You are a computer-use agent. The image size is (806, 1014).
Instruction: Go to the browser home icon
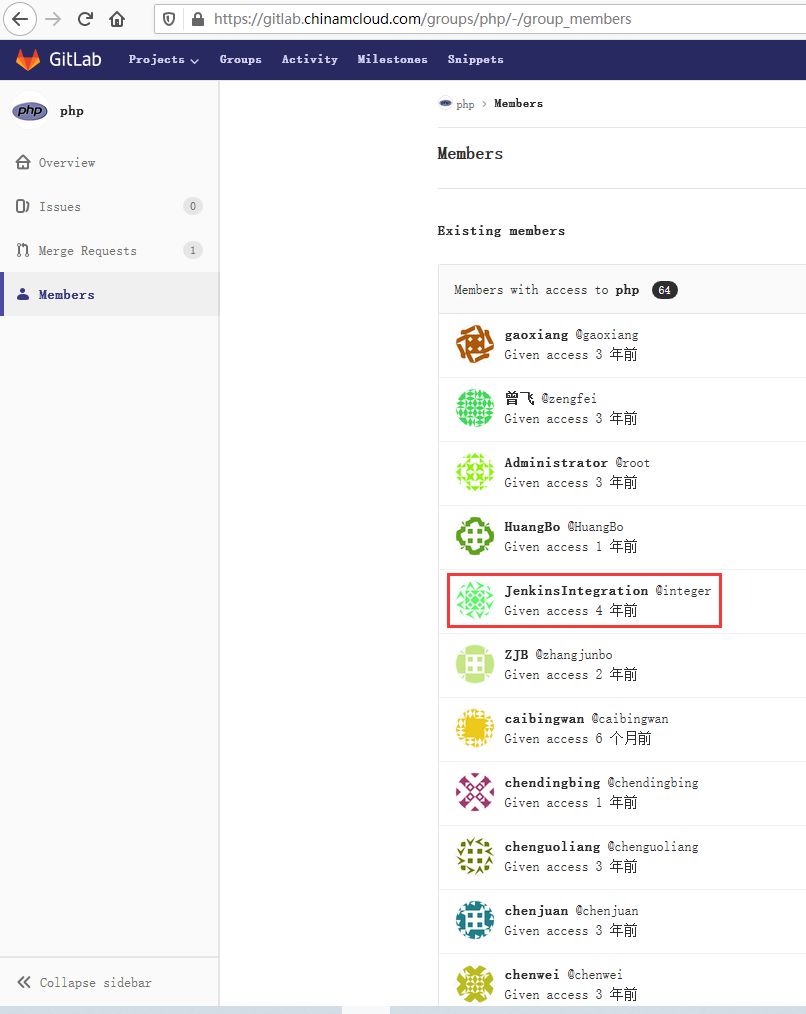tap(117, 19)
